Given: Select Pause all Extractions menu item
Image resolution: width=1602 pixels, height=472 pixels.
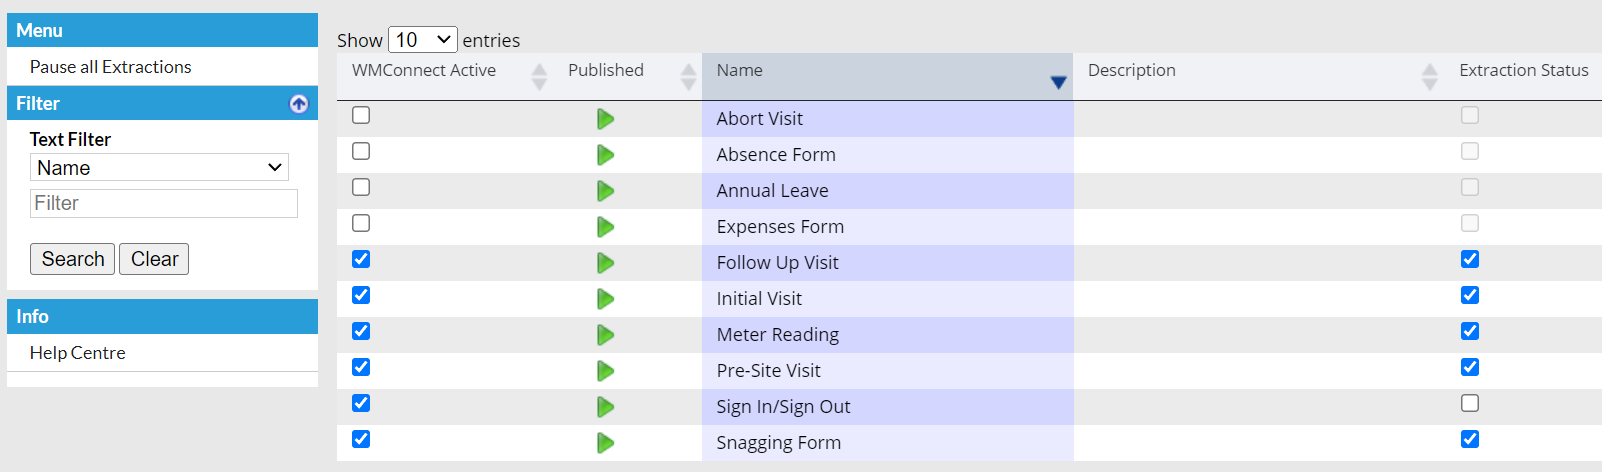Looking at the screenshot, I should pyautogui.click(x=111, y=67).
